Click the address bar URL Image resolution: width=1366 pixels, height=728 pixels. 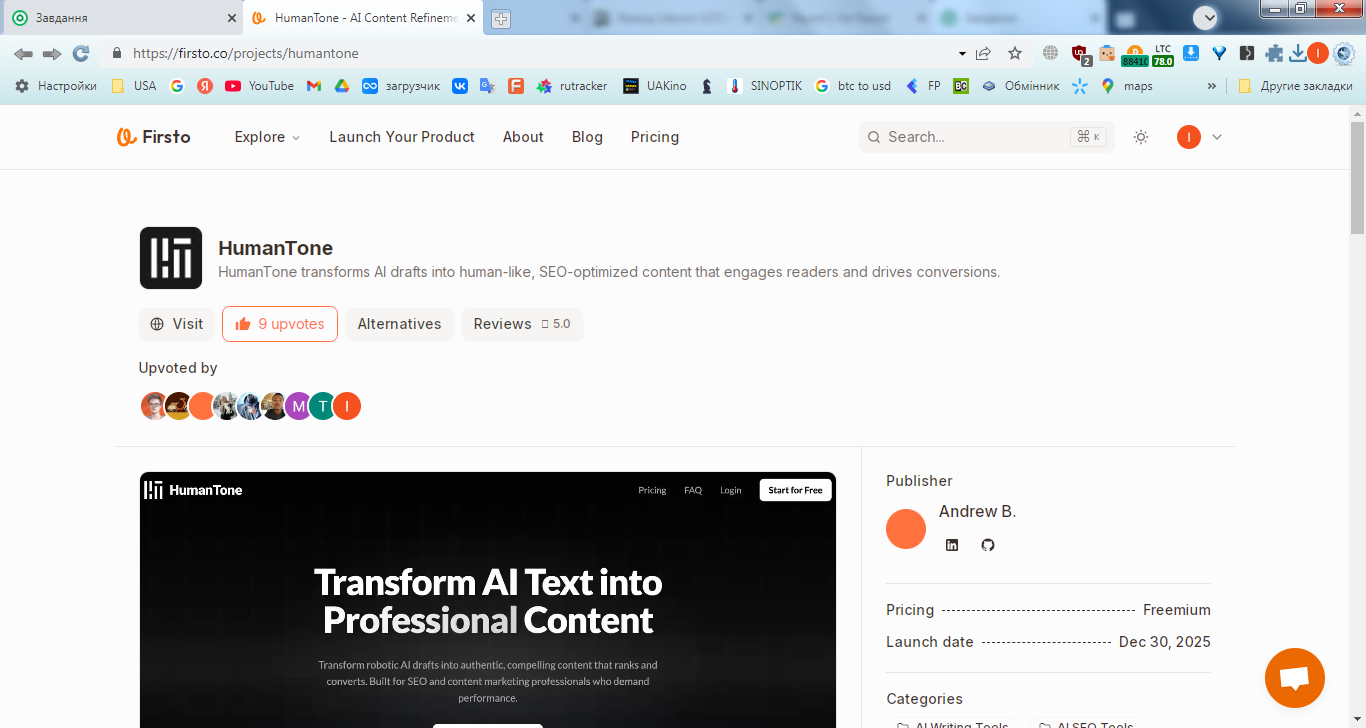point(246,53)
